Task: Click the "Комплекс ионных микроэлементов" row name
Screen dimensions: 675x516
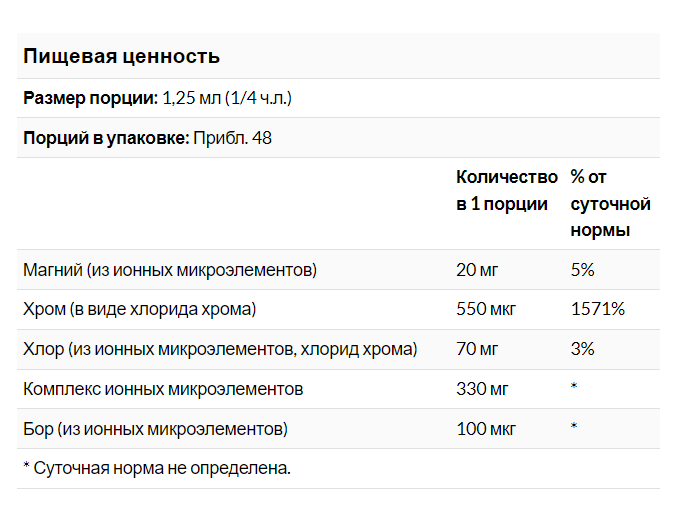Action: tap(162, 388)
